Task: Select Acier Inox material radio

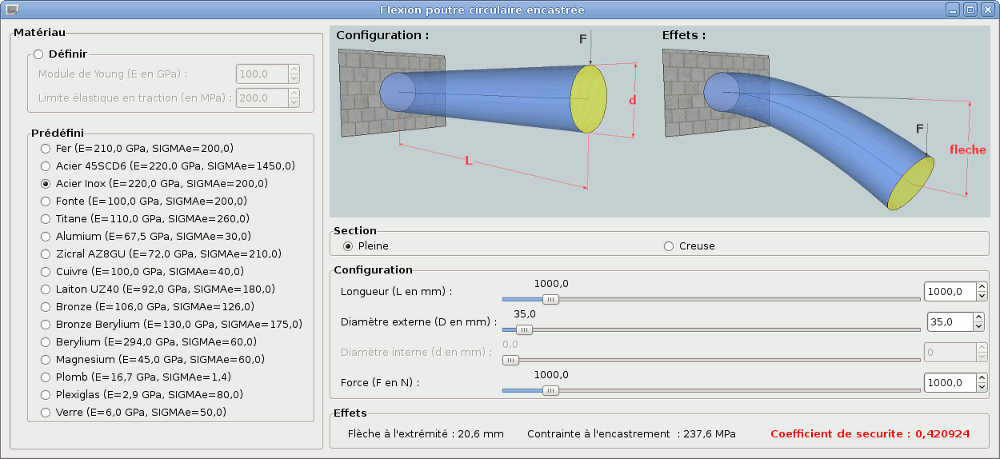Action: click(x=45, y=184)
